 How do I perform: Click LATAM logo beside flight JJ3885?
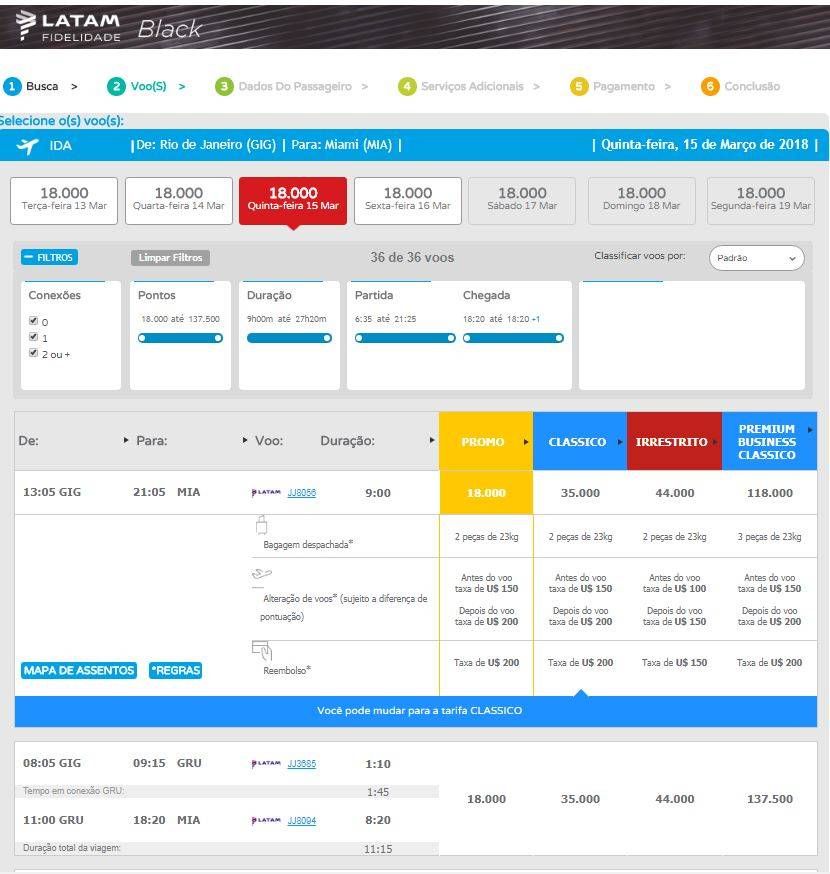[x=266, y=763]
